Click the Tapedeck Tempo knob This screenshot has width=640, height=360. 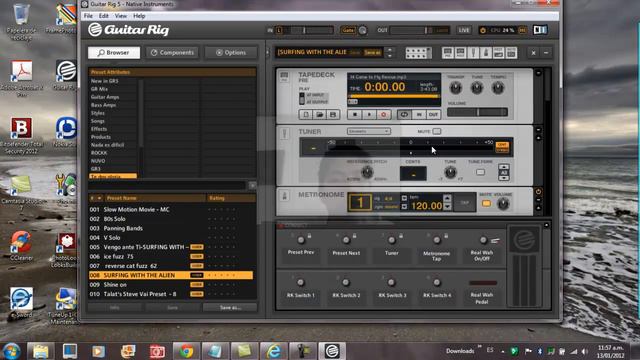498,87
